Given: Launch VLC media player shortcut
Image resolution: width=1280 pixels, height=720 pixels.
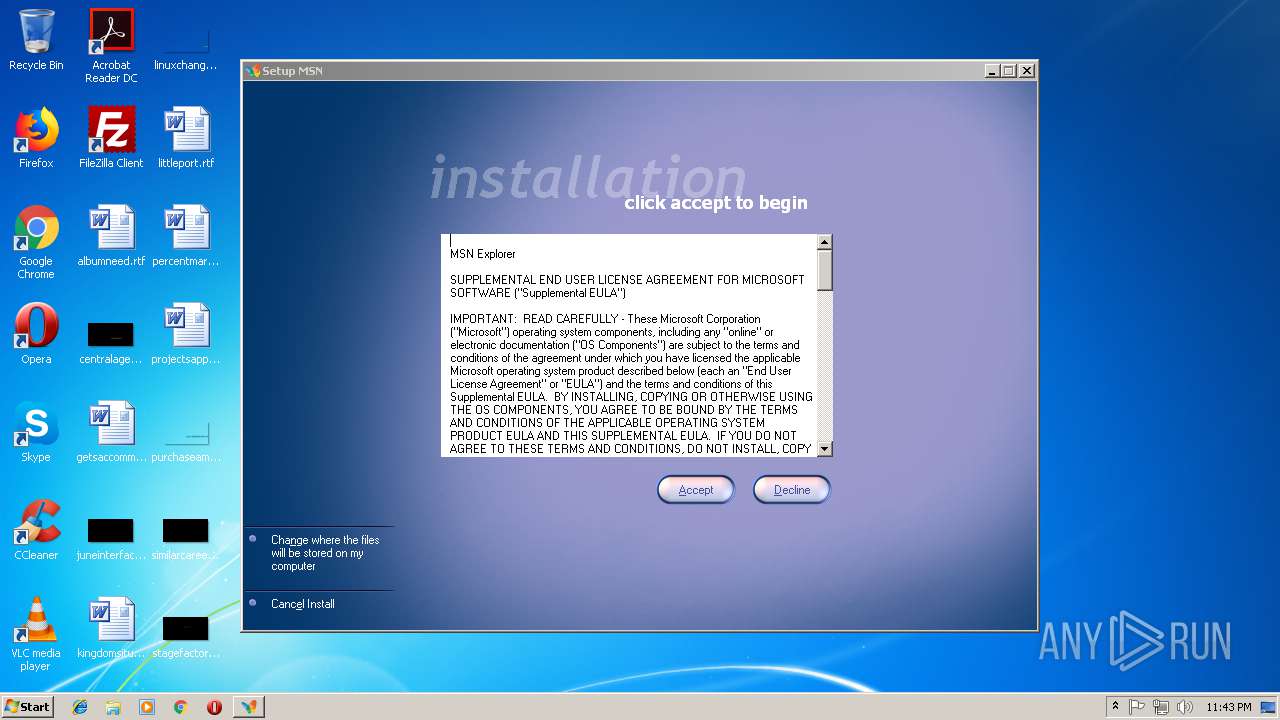Looking at the screenshot, I should coord(36,634).
